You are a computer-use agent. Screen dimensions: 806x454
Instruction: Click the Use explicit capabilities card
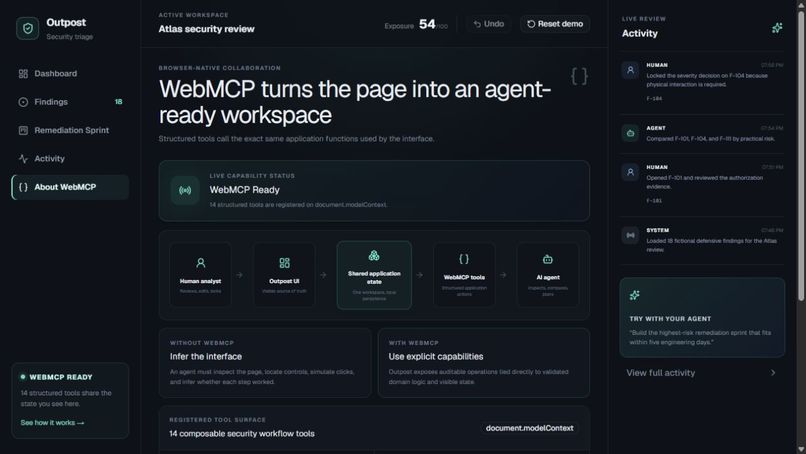click(484, 362)
